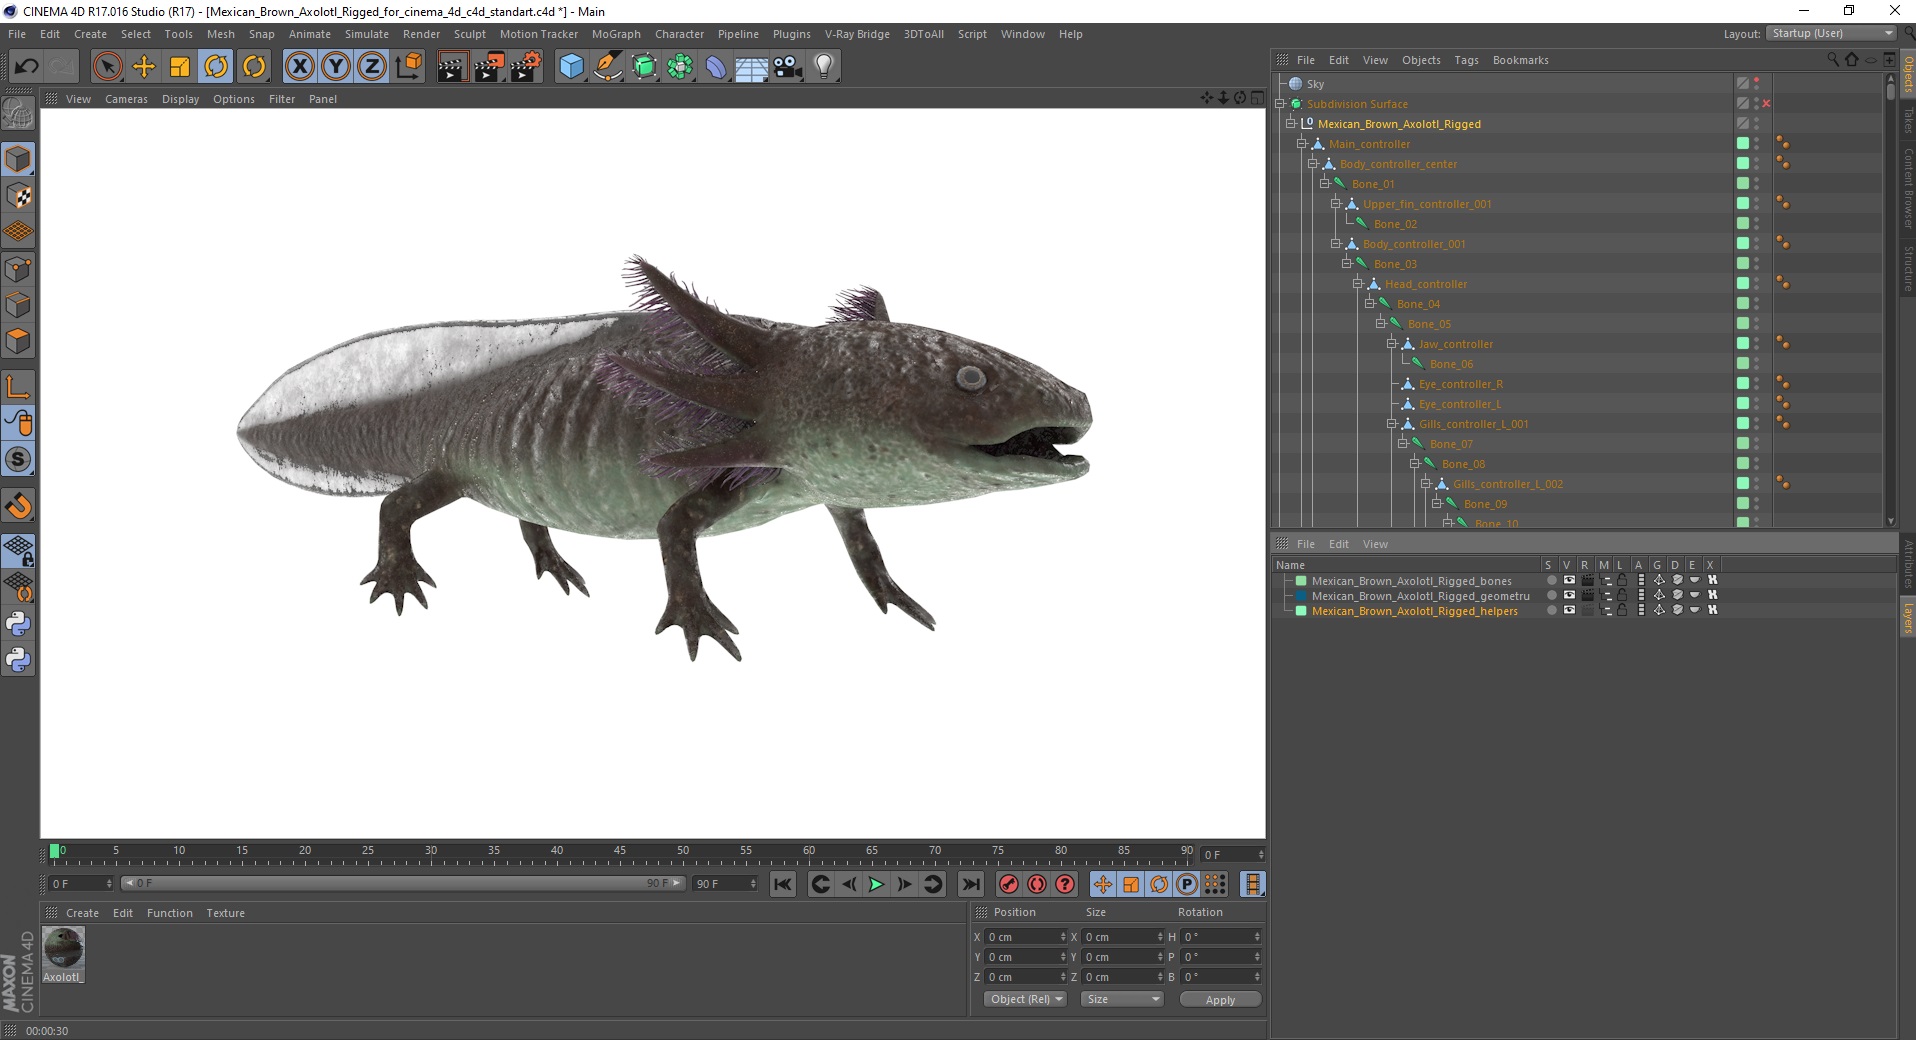This screenshot has height=1040, width=1916.
Task: Collapse the Subdivision Surface hierarchy
Action: pos(1280,104)
